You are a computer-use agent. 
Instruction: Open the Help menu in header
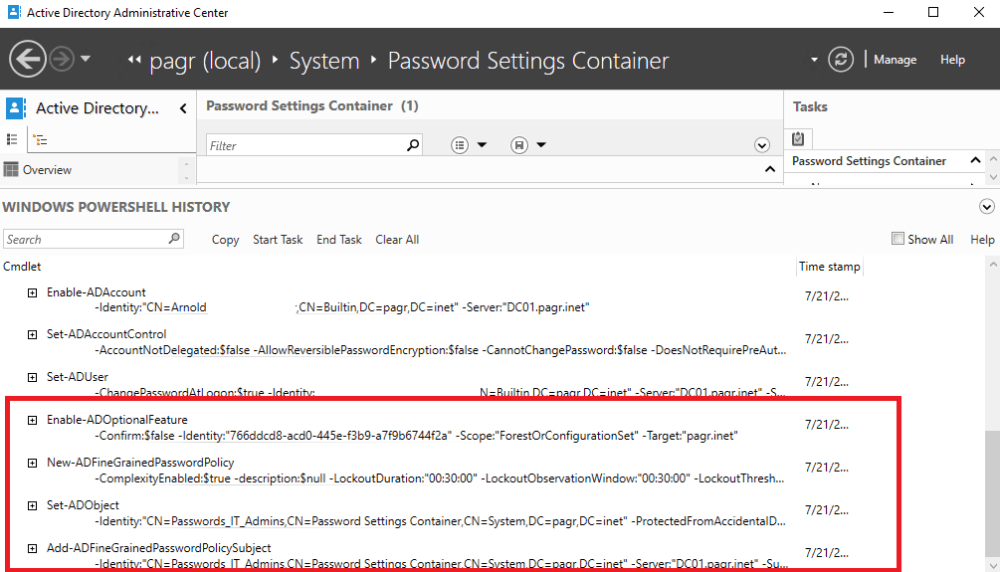952,60
